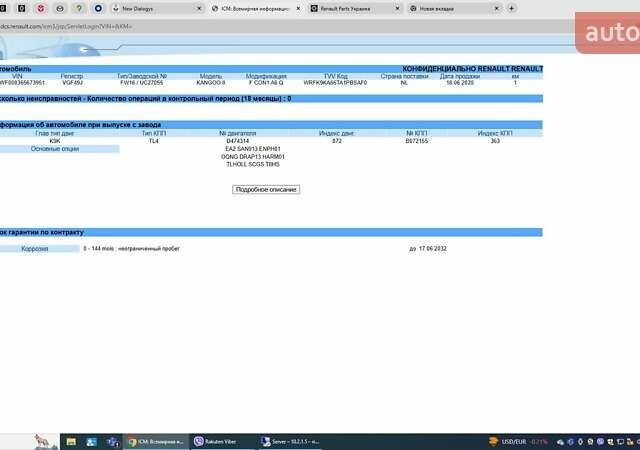Select the warranty end date 17.06.2032
The height and width of the screenshot is (450, 640).
(x=433, y=249)
